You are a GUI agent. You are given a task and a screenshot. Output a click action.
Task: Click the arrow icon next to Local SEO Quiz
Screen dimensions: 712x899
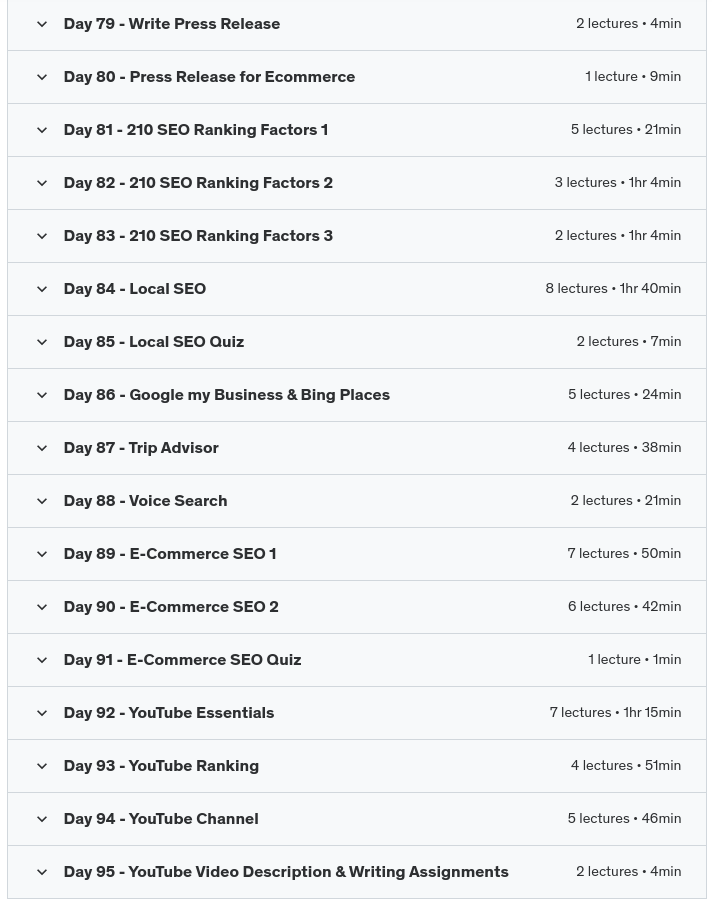(42, 342)
